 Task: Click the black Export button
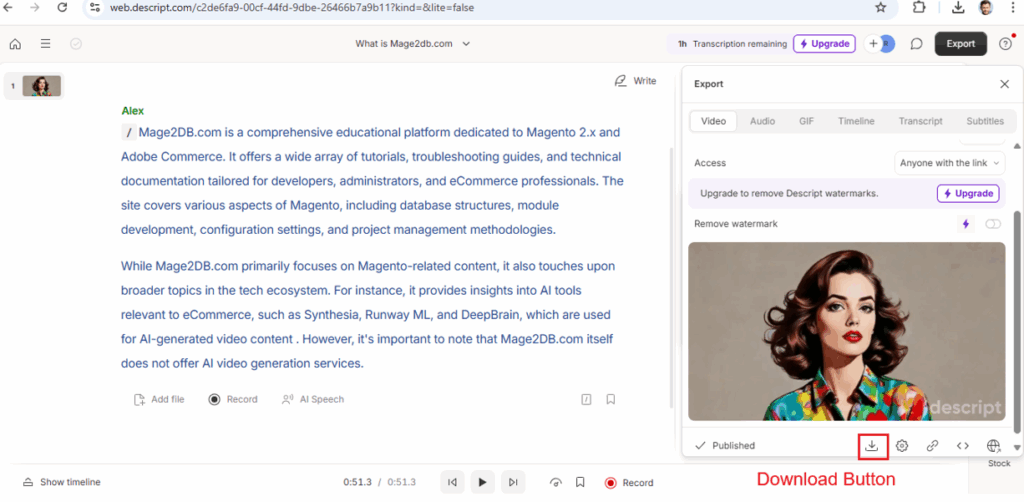click(x=961, y=44)
